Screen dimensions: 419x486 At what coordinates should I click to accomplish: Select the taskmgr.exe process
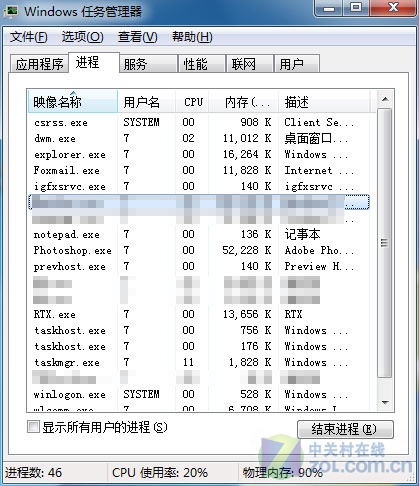(x=199, y=362)
